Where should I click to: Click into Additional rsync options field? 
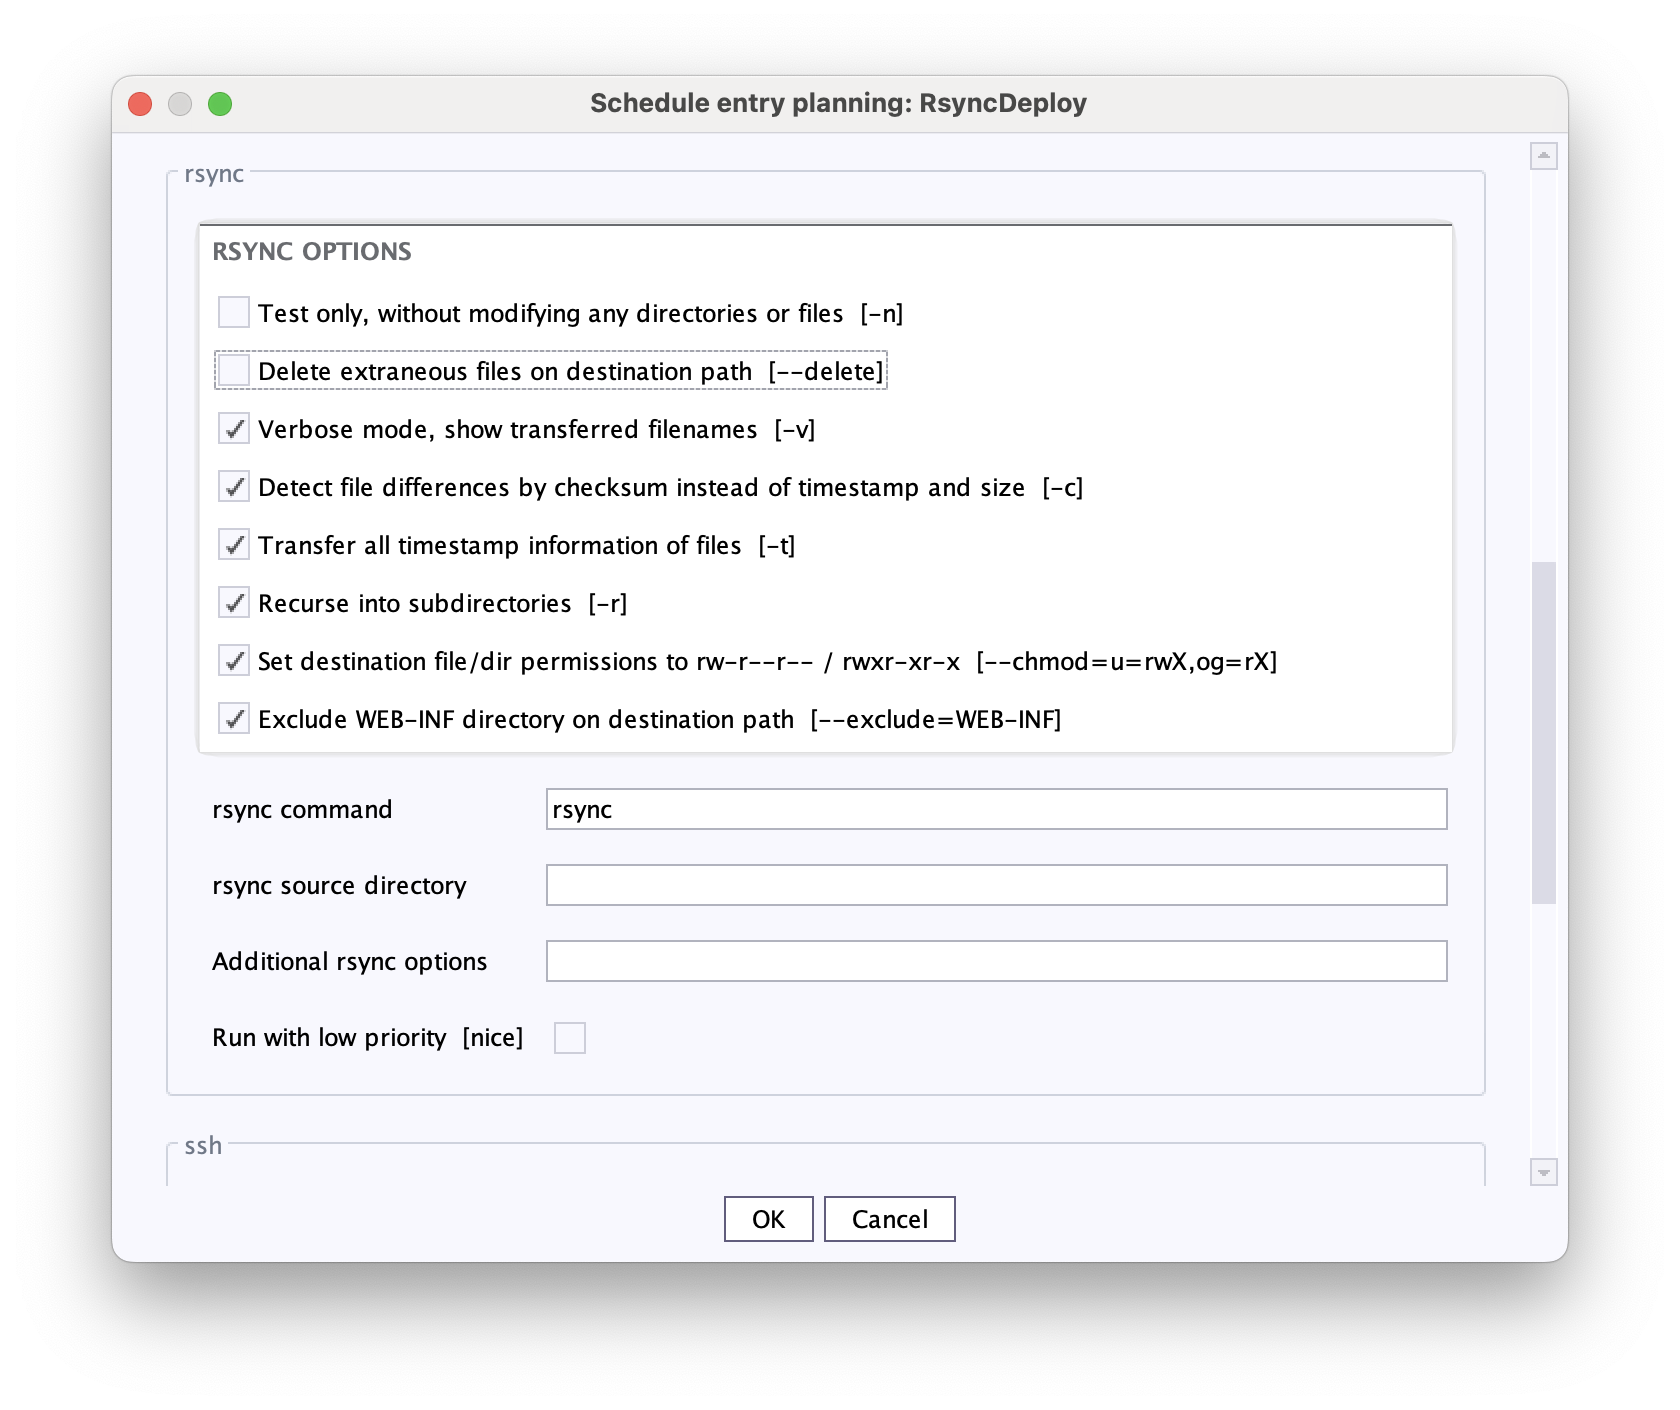click(996, 961)
